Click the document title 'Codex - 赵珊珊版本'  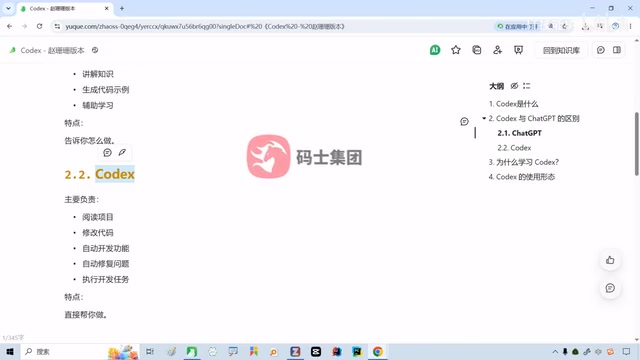pyautogui.click(x=52, y=50)
